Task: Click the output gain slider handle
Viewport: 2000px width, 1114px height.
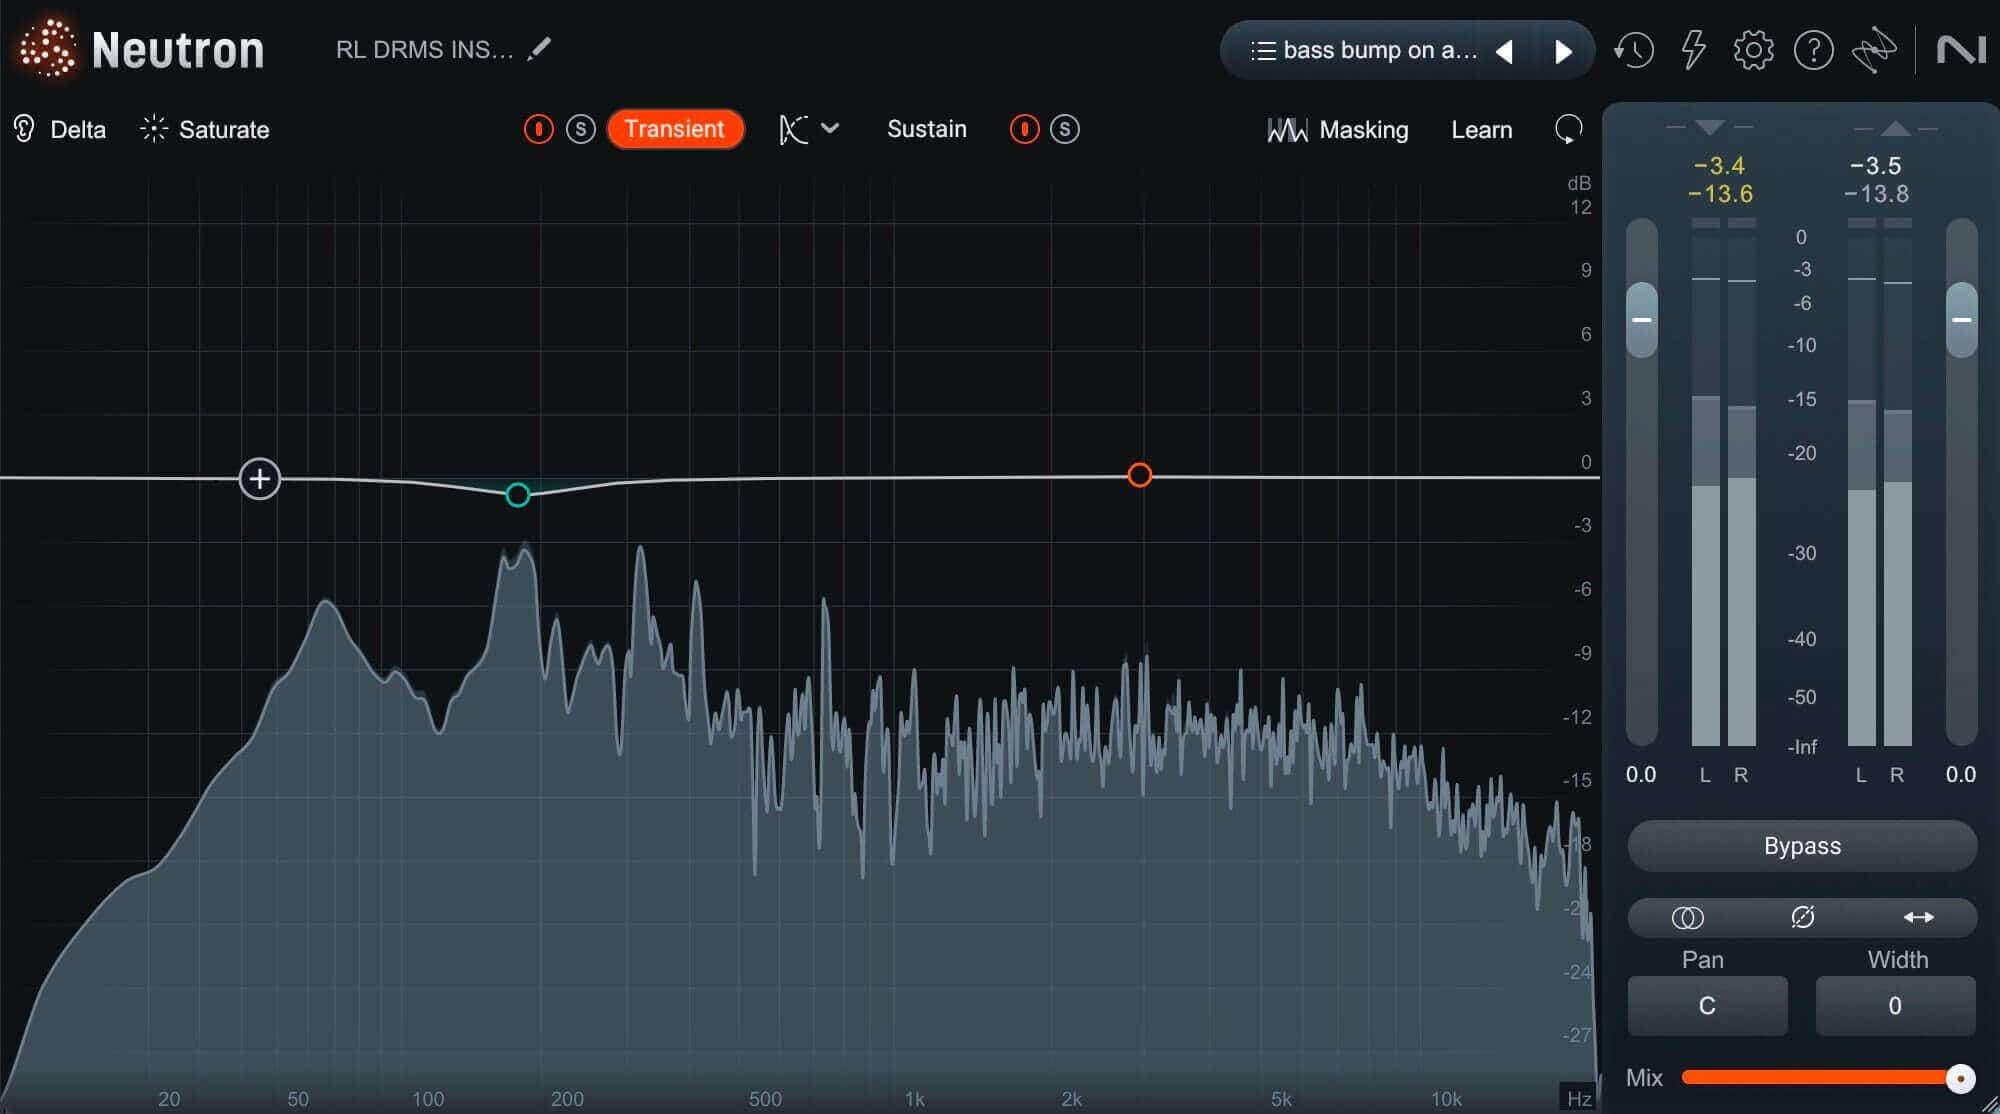Action: (x=1962, y=320)
